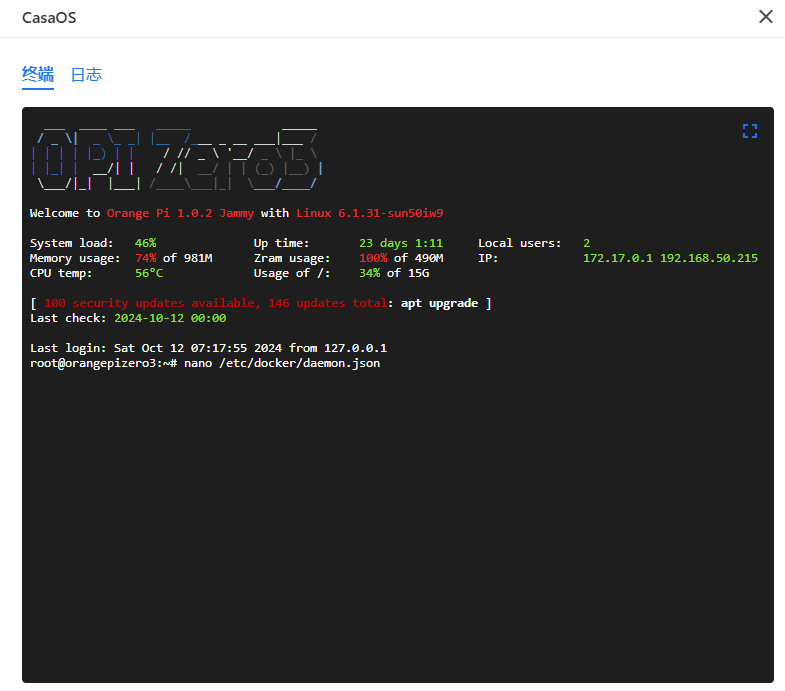
Task: Click the 'apt upgrade' text
Action: tap(439, 303)
